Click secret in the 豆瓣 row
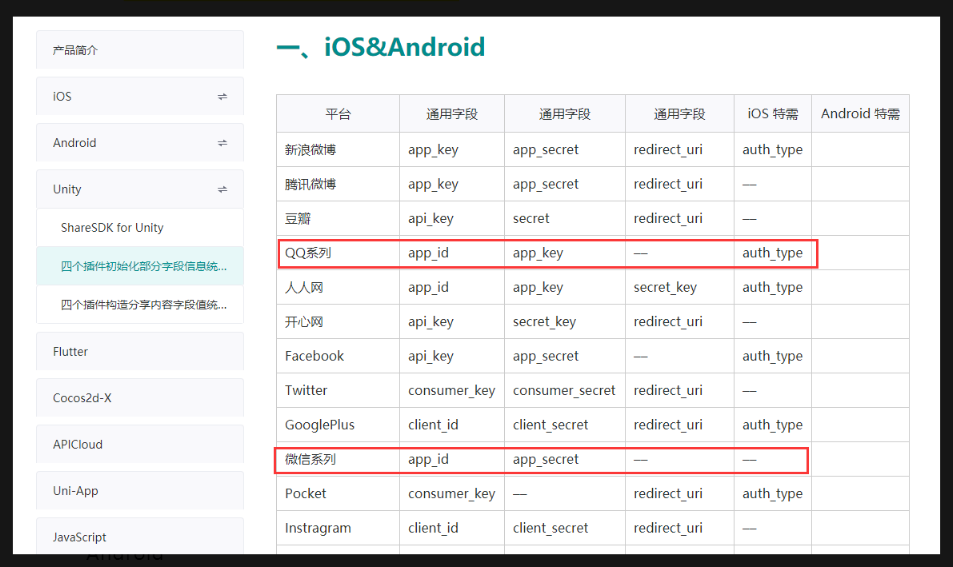Viewport: 953px width, 567px height. [x=531, y=218]
